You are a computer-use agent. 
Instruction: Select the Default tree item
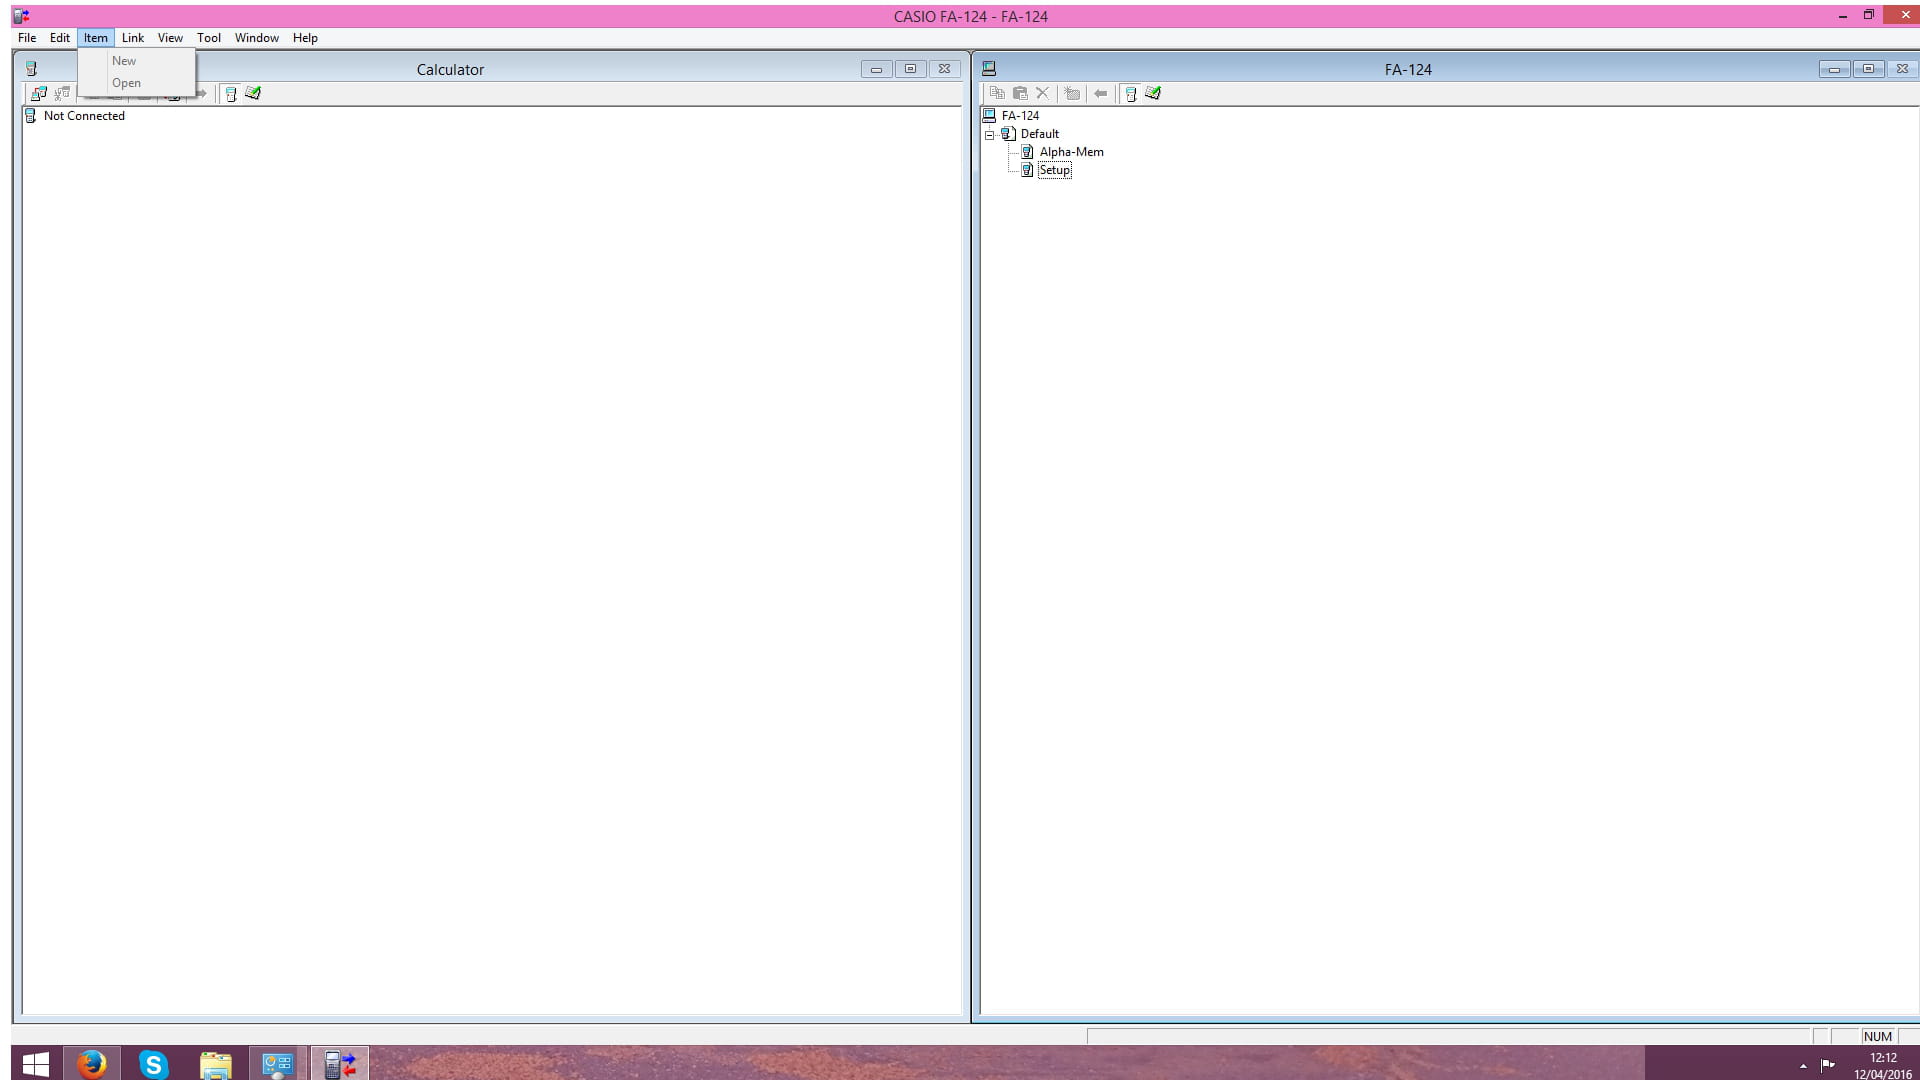pos(1039,134)
